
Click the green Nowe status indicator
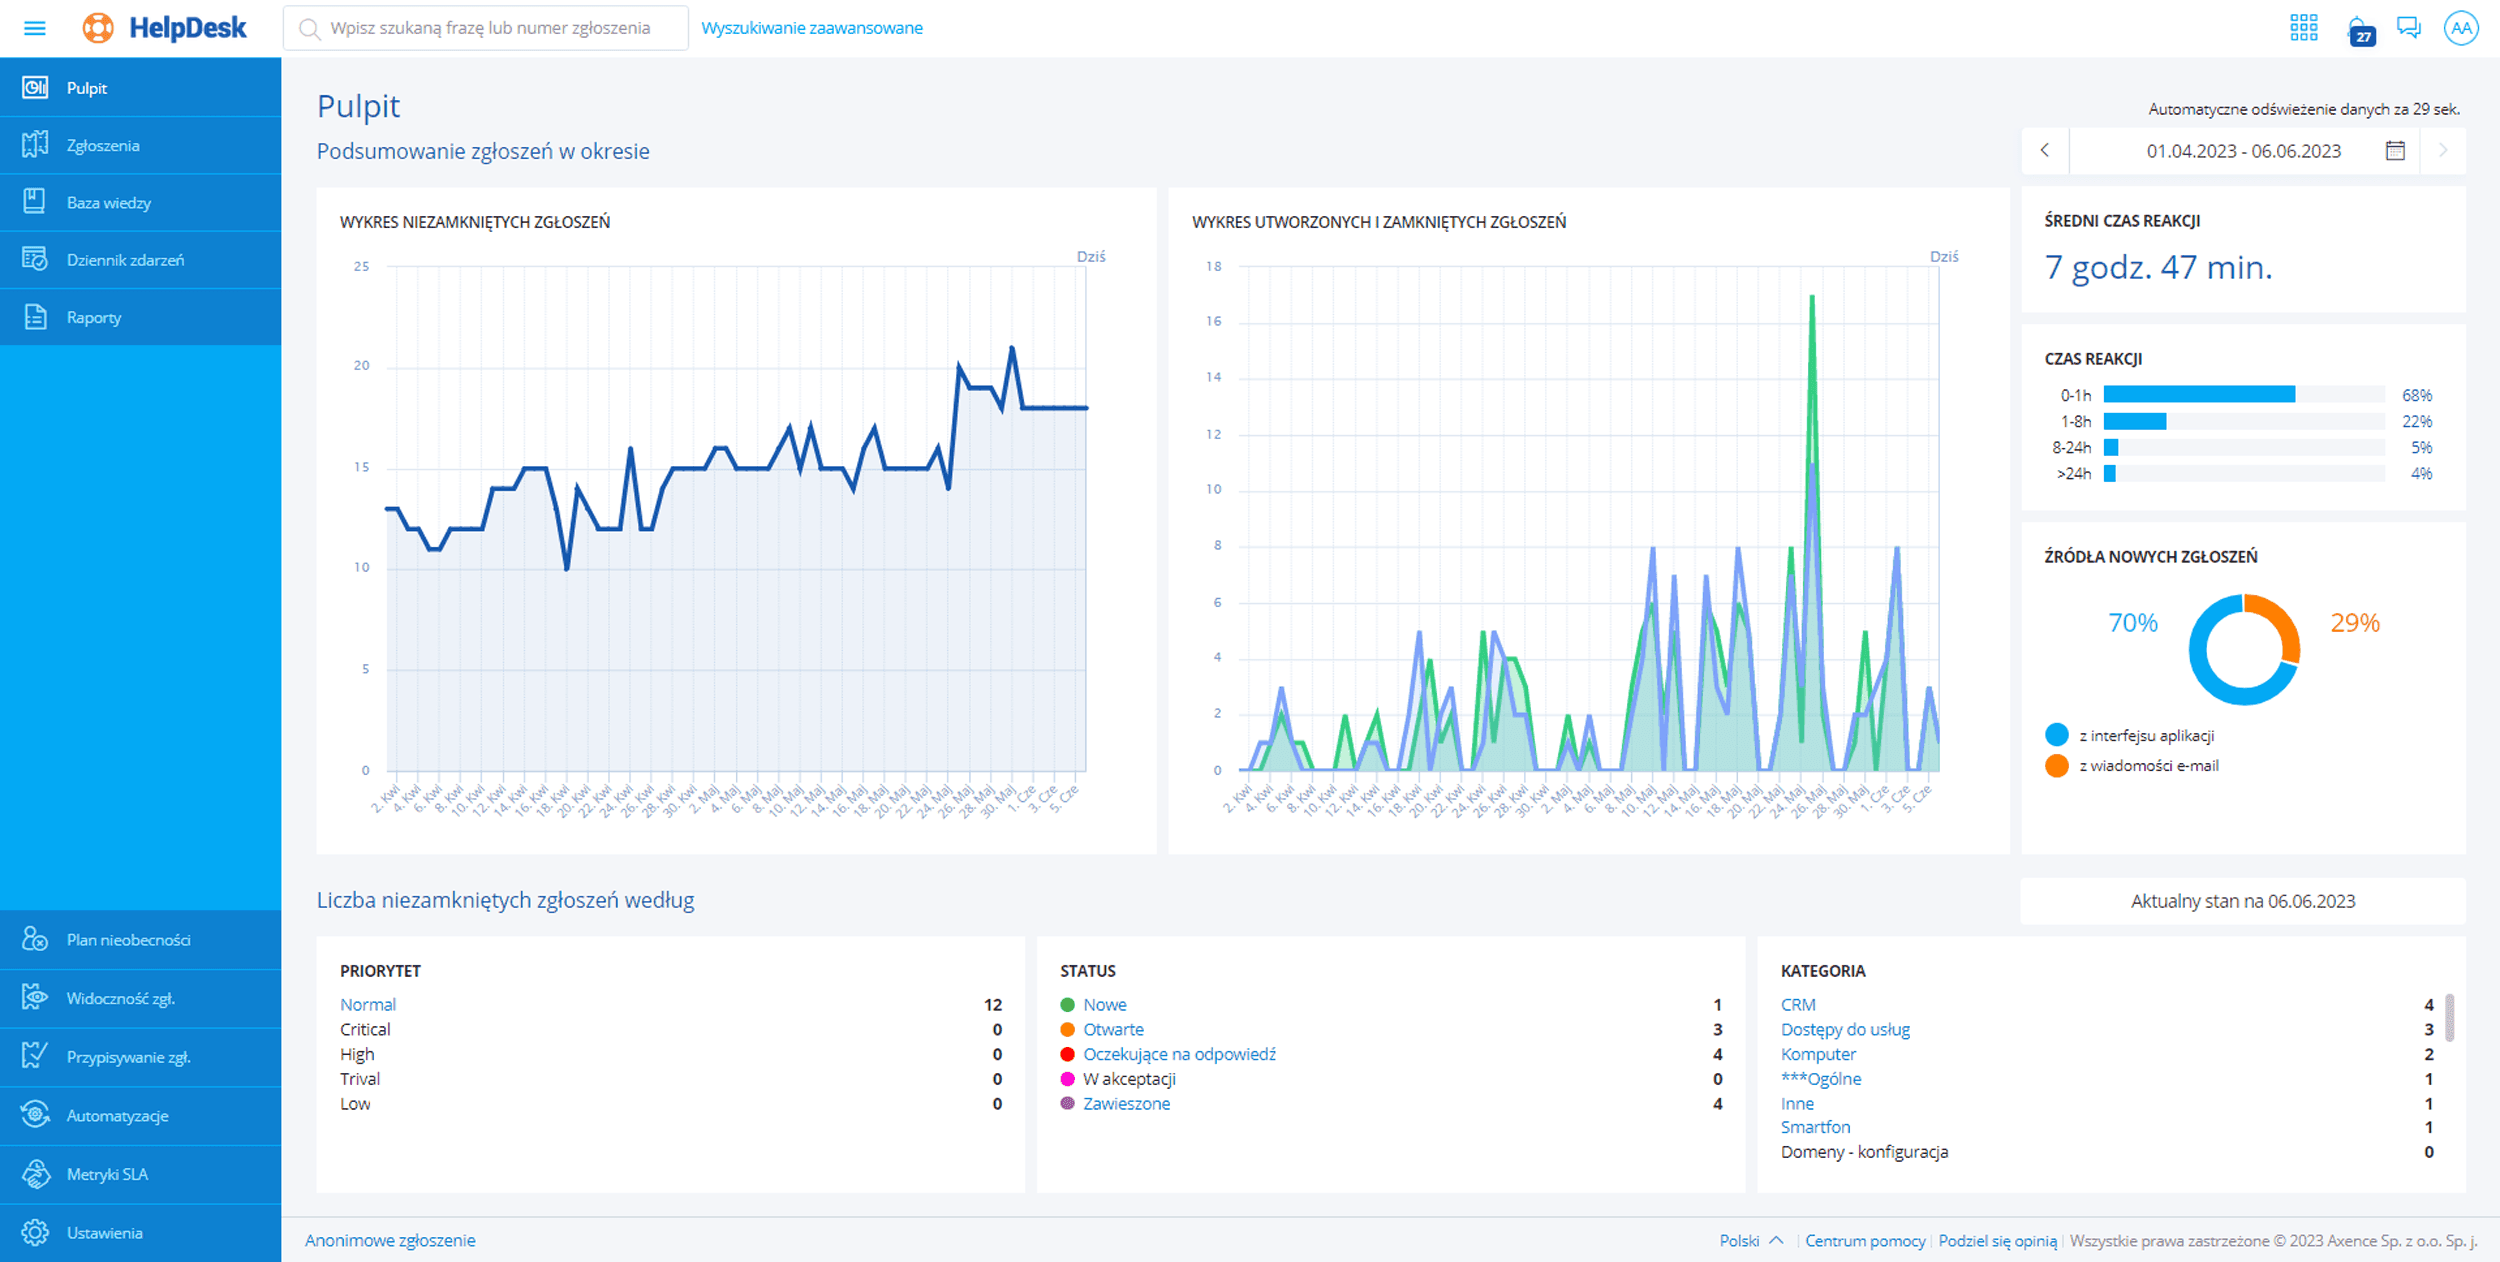pyautogui.click(x=1066, y=1004)
